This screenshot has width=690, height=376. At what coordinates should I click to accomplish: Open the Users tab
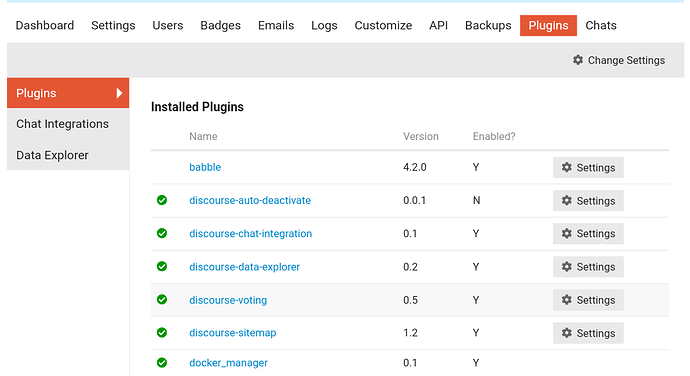tap(168, 26)
